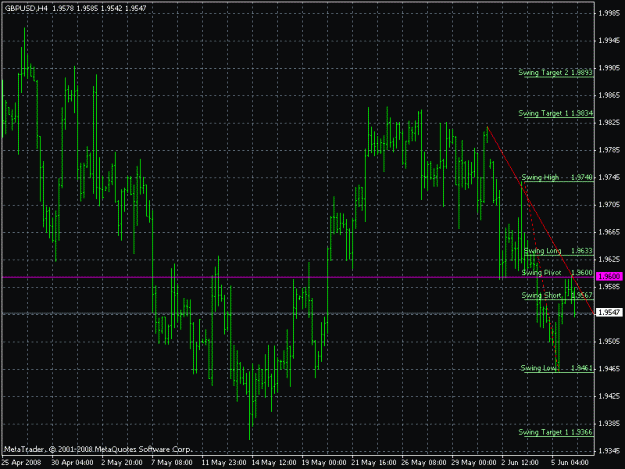Click the 1.9905 price axis label
Viewport: 625px width, 469px height.
[609, 68]
